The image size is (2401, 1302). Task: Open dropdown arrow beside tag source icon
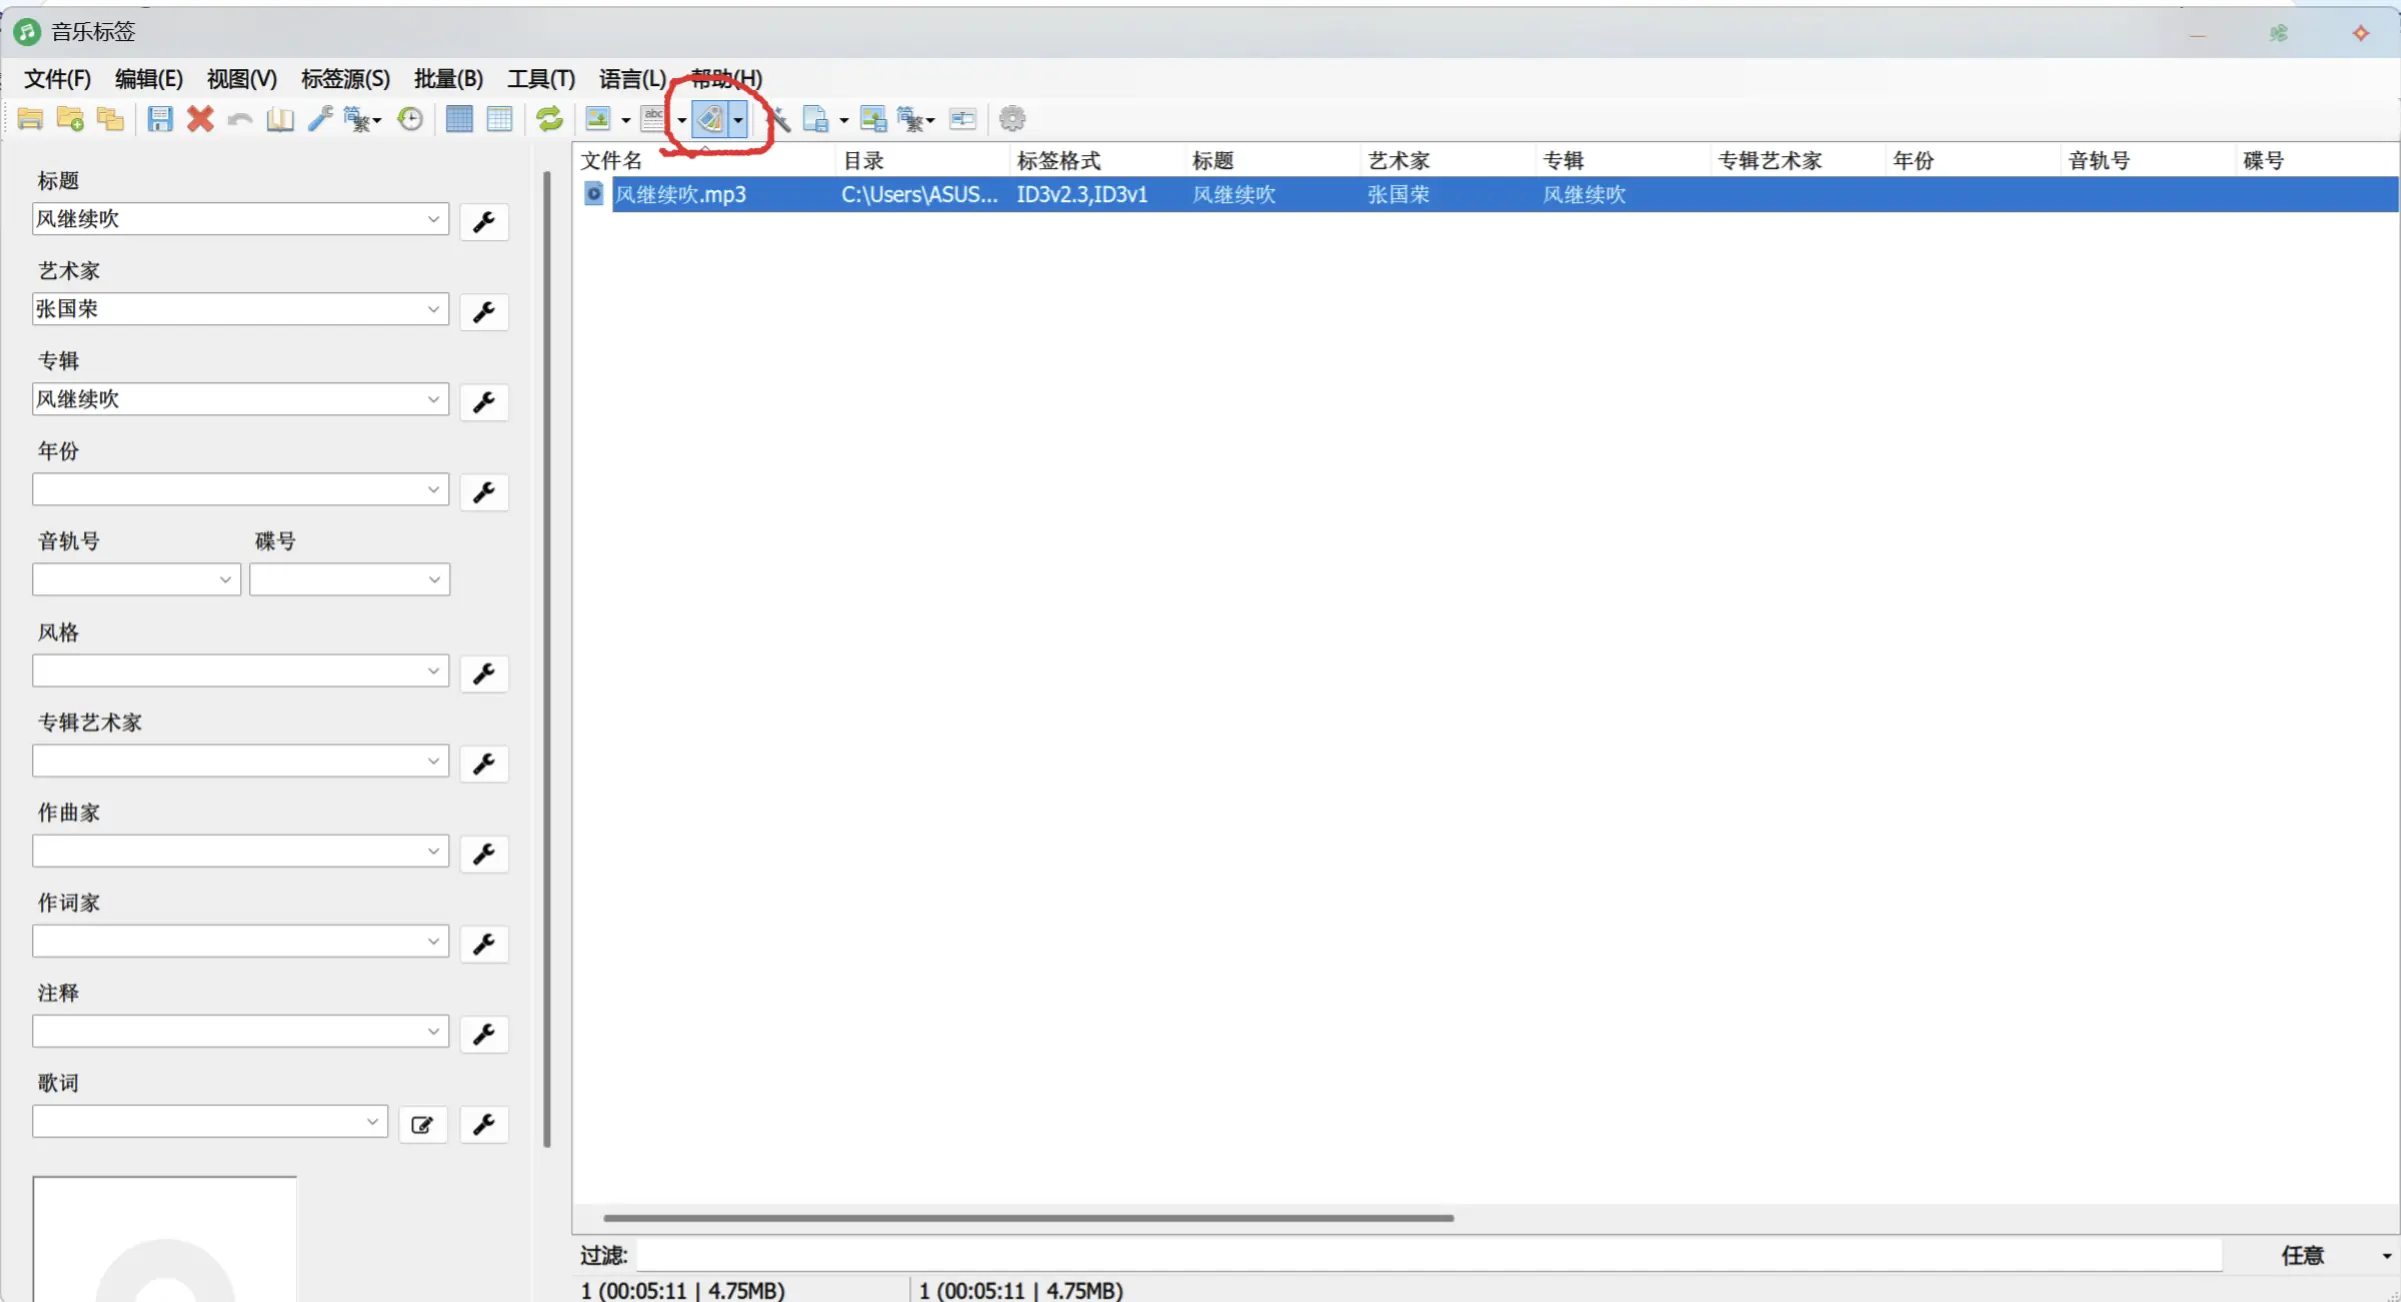click(738, 119)
